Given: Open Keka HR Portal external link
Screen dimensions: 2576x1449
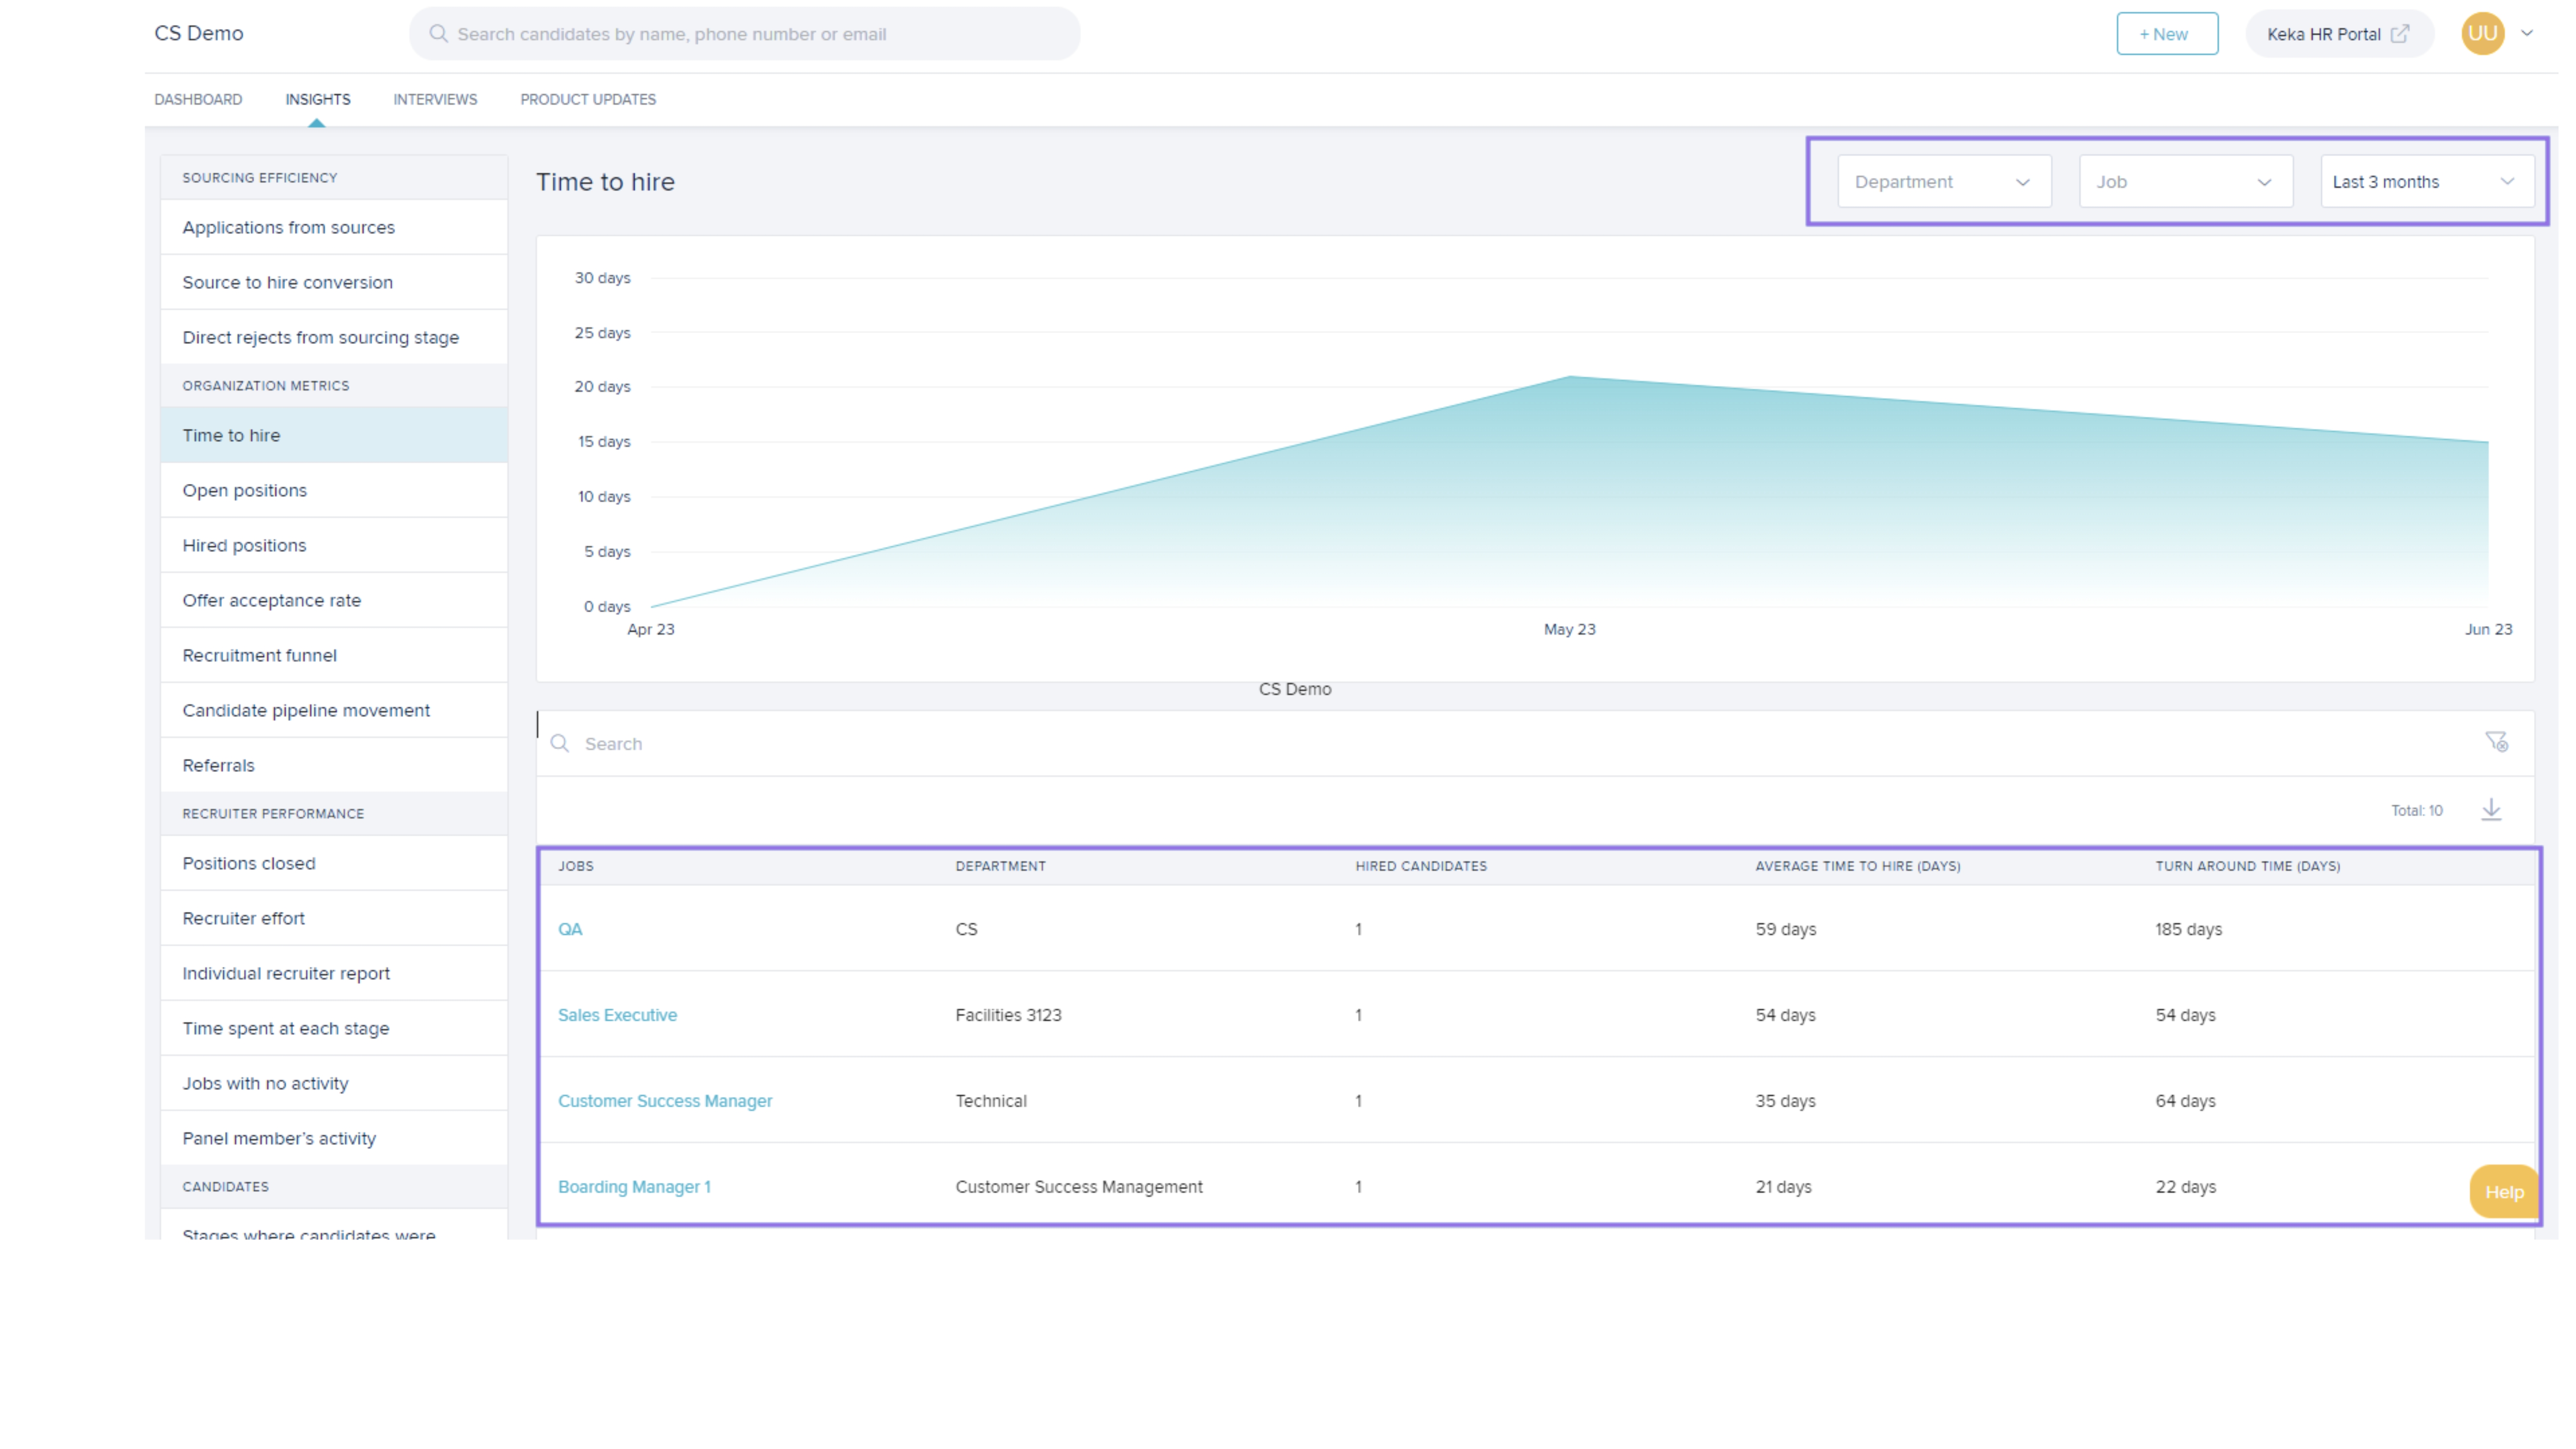Looking at the screenshot, I should (2336, 34).
